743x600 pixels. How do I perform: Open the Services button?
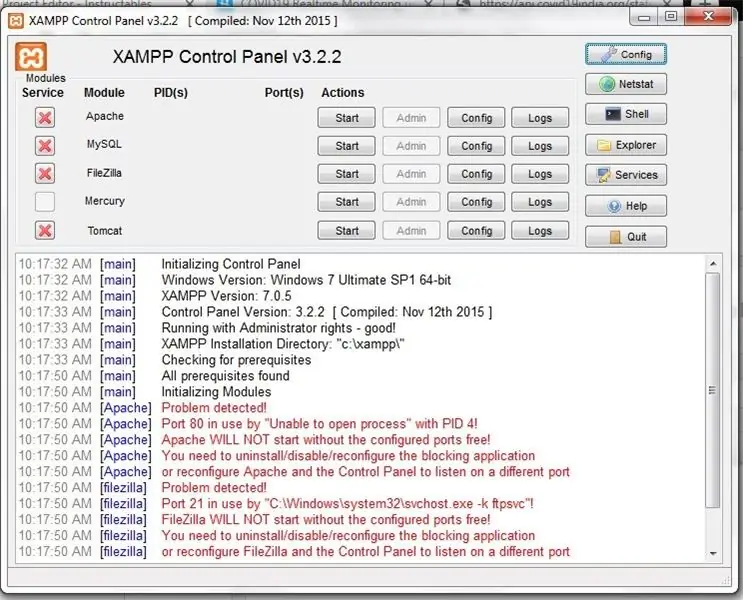point(625,175)
